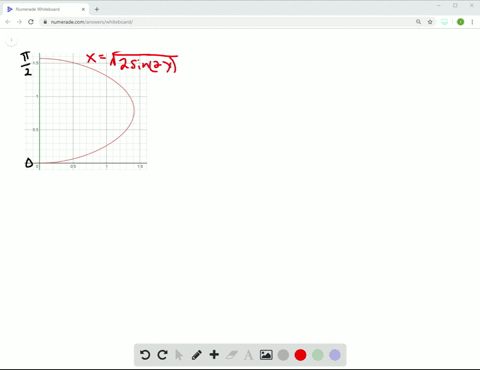
Task: Select the eraser tool
Action: [x=232, y=355]
